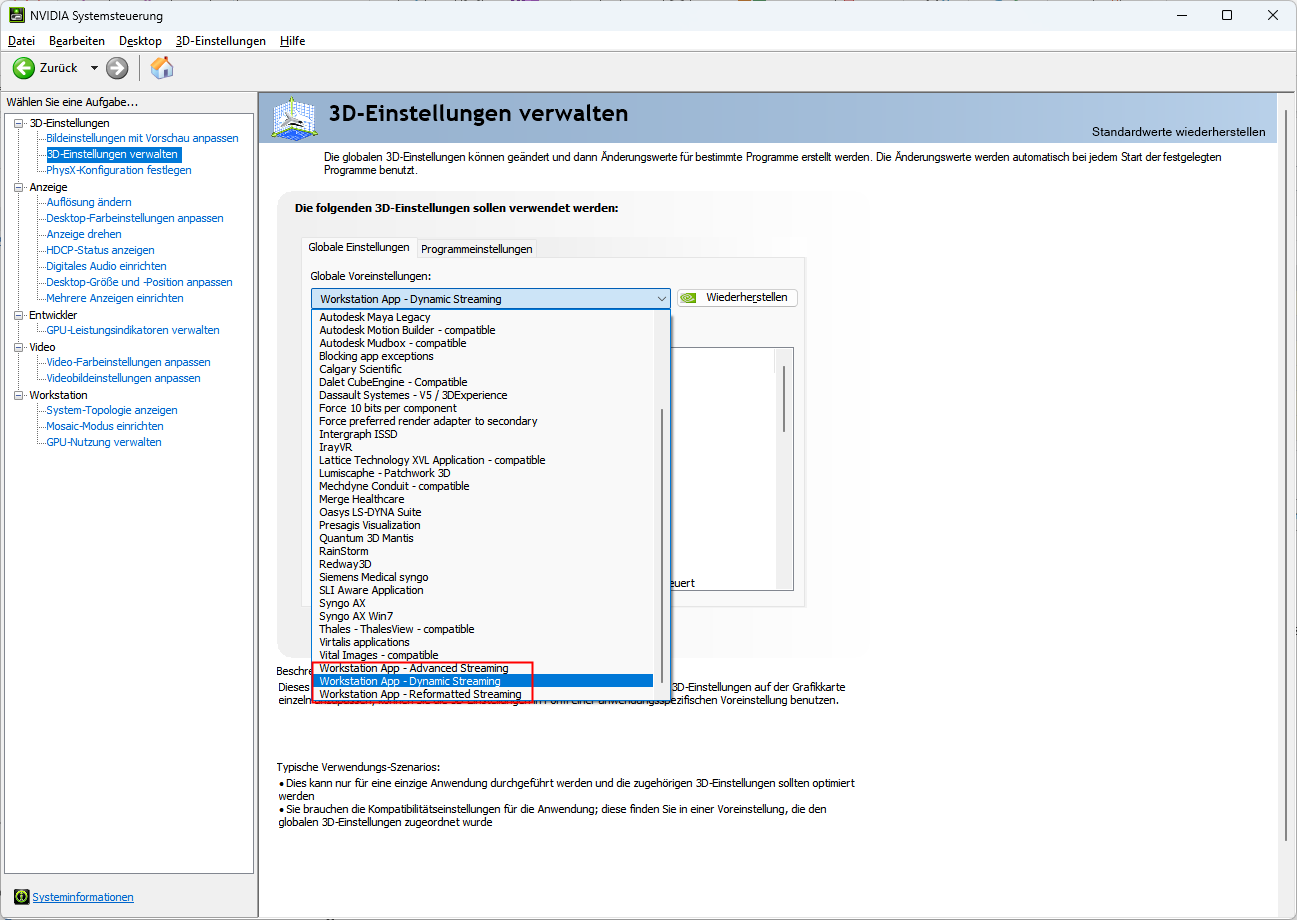
Task: Click the grey forward arrow icon
Action: pos(117,68)
